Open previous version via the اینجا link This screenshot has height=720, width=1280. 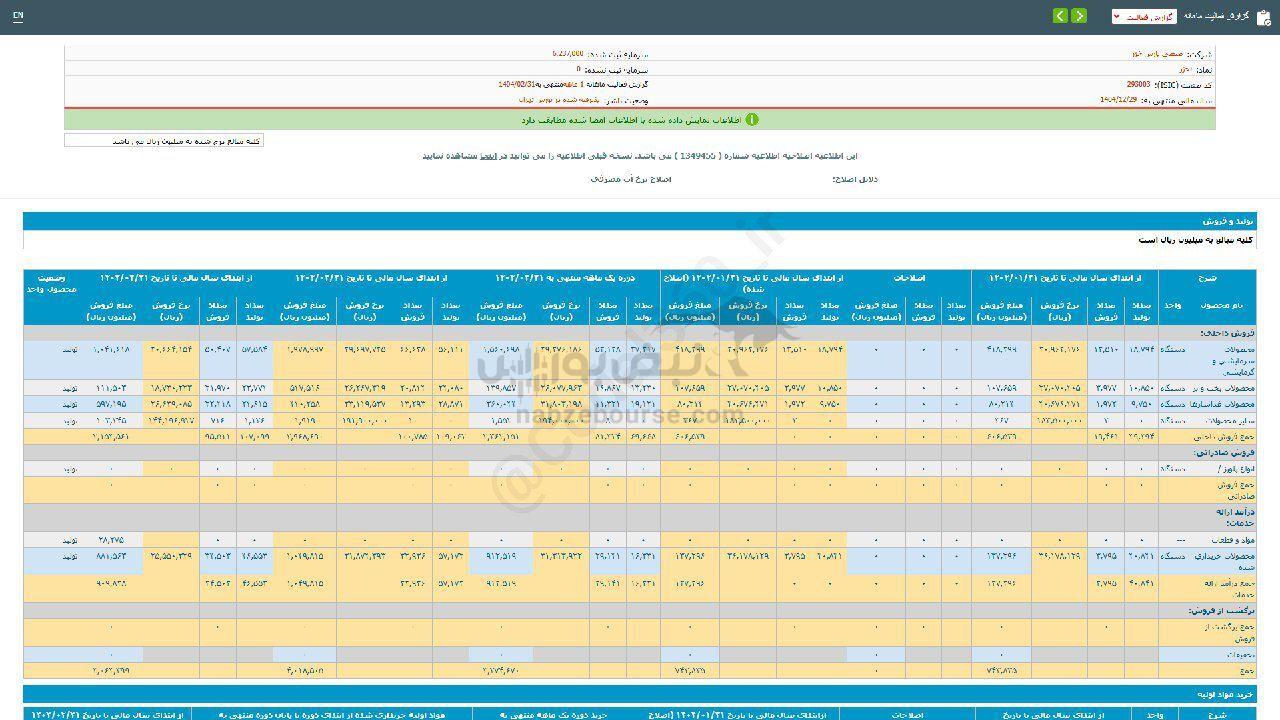(488, 156)
